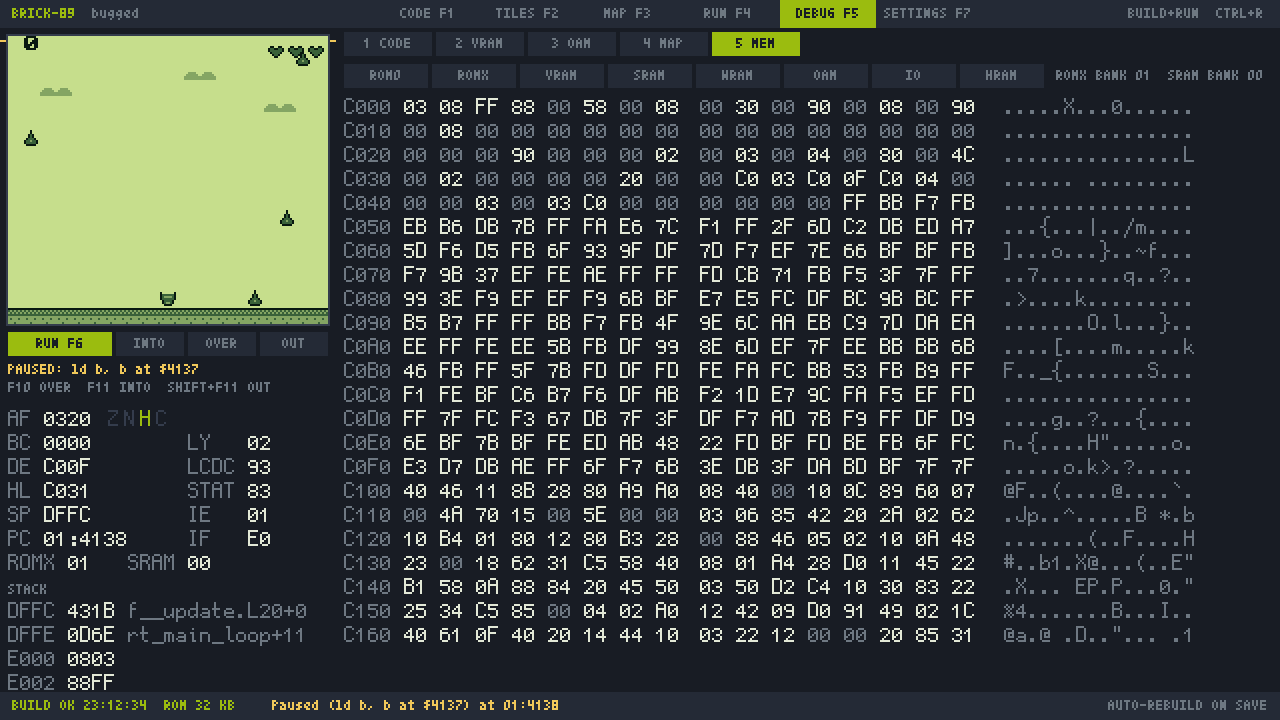Select the RUN F4 tab
Screen dimensions: 1280x720
tap(727, 13)
